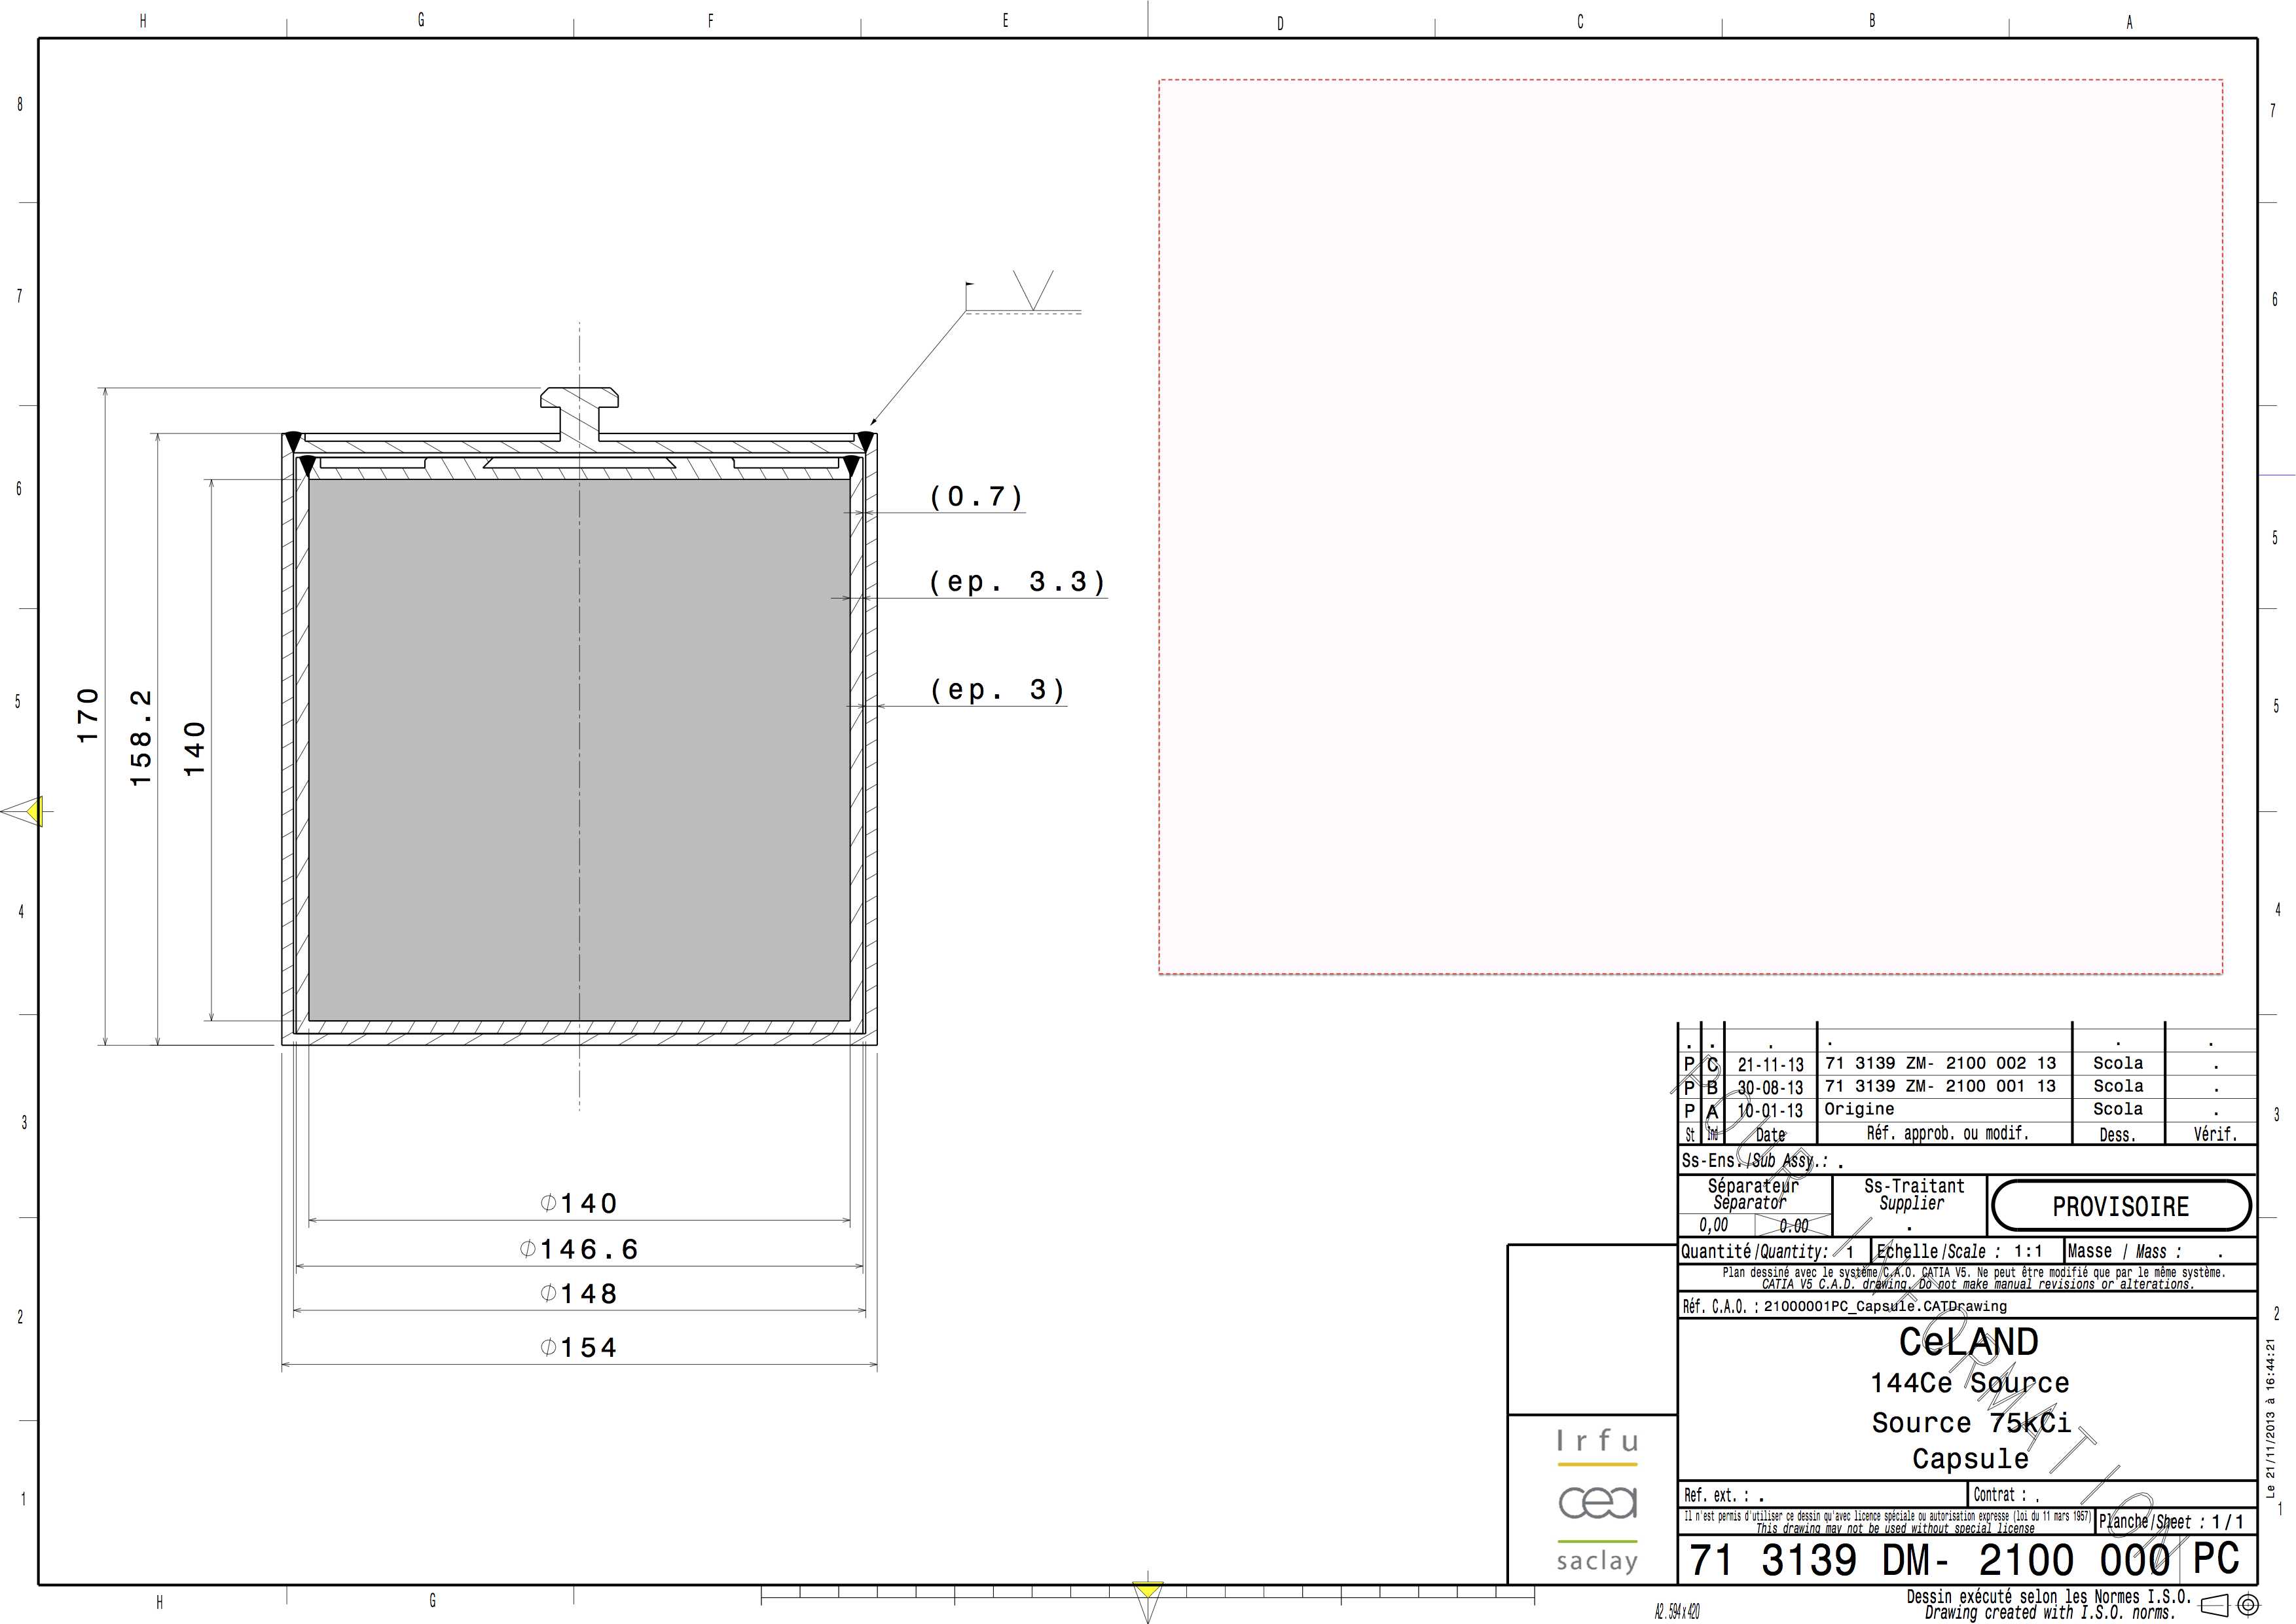Select the 170 overall height dimension
The image size is (2296, 1624).
(88, 715)
